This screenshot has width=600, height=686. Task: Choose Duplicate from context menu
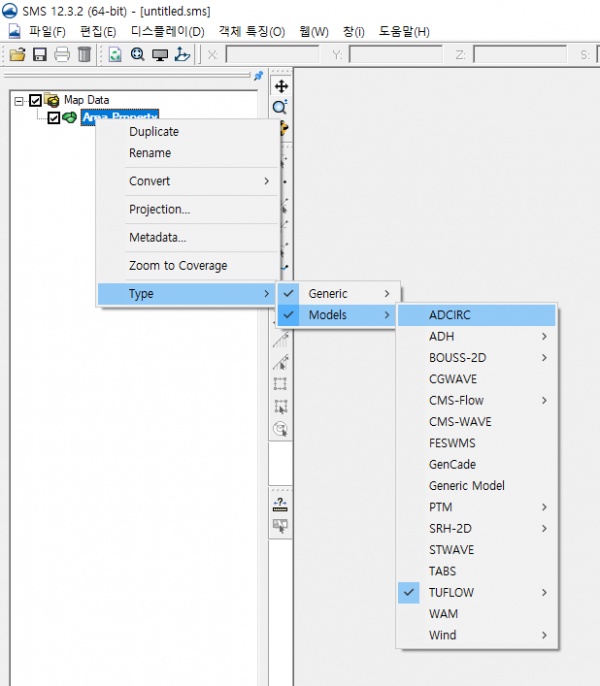[189, 132]
